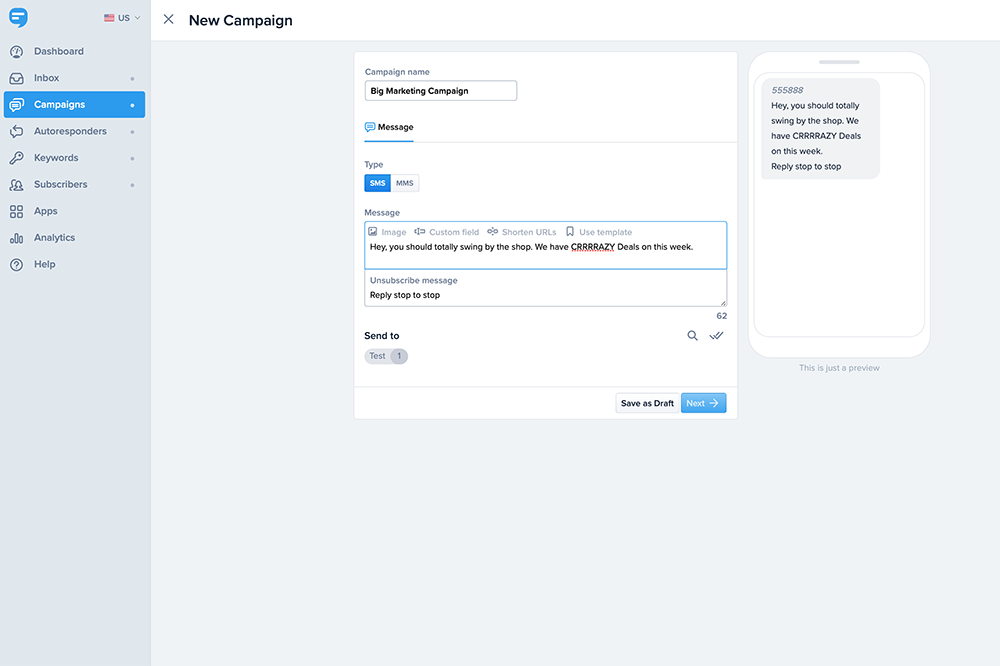
Task: Click the Autoresponders reply-arrow icon
Action: (x=16, y=131)
